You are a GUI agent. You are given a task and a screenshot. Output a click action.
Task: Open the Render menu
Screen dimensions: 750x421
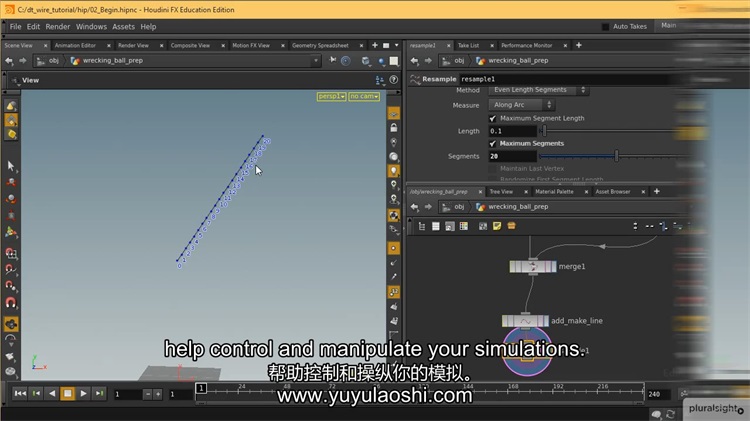pyautogui.click(x=57, y=27)
